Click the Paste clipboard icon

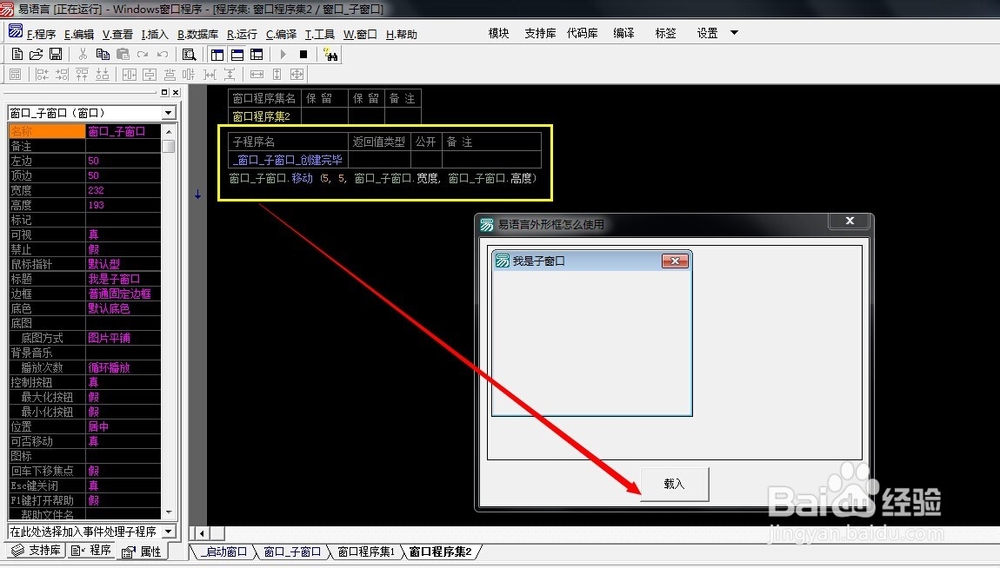pos(122,55)
